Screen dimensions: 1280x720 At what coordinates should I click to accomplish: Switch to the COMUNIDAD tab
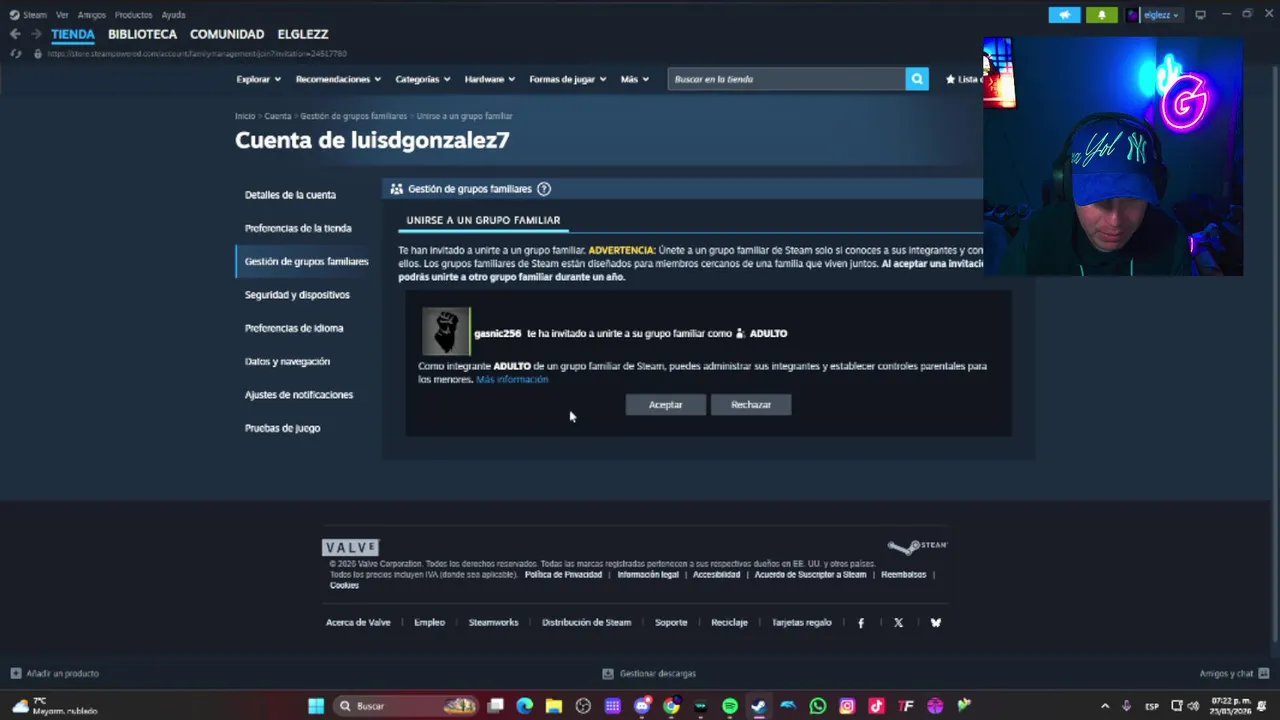[x=227, y=34]
